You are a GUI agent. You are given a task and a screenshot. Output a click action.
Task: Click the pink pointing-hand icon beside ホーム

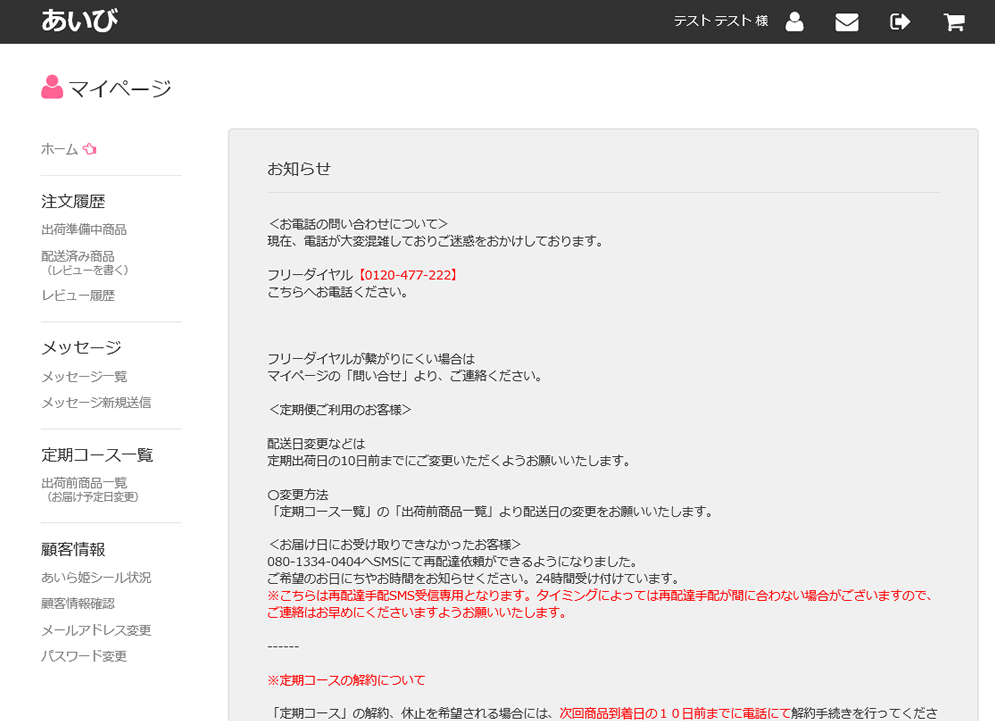click(89, 149)
